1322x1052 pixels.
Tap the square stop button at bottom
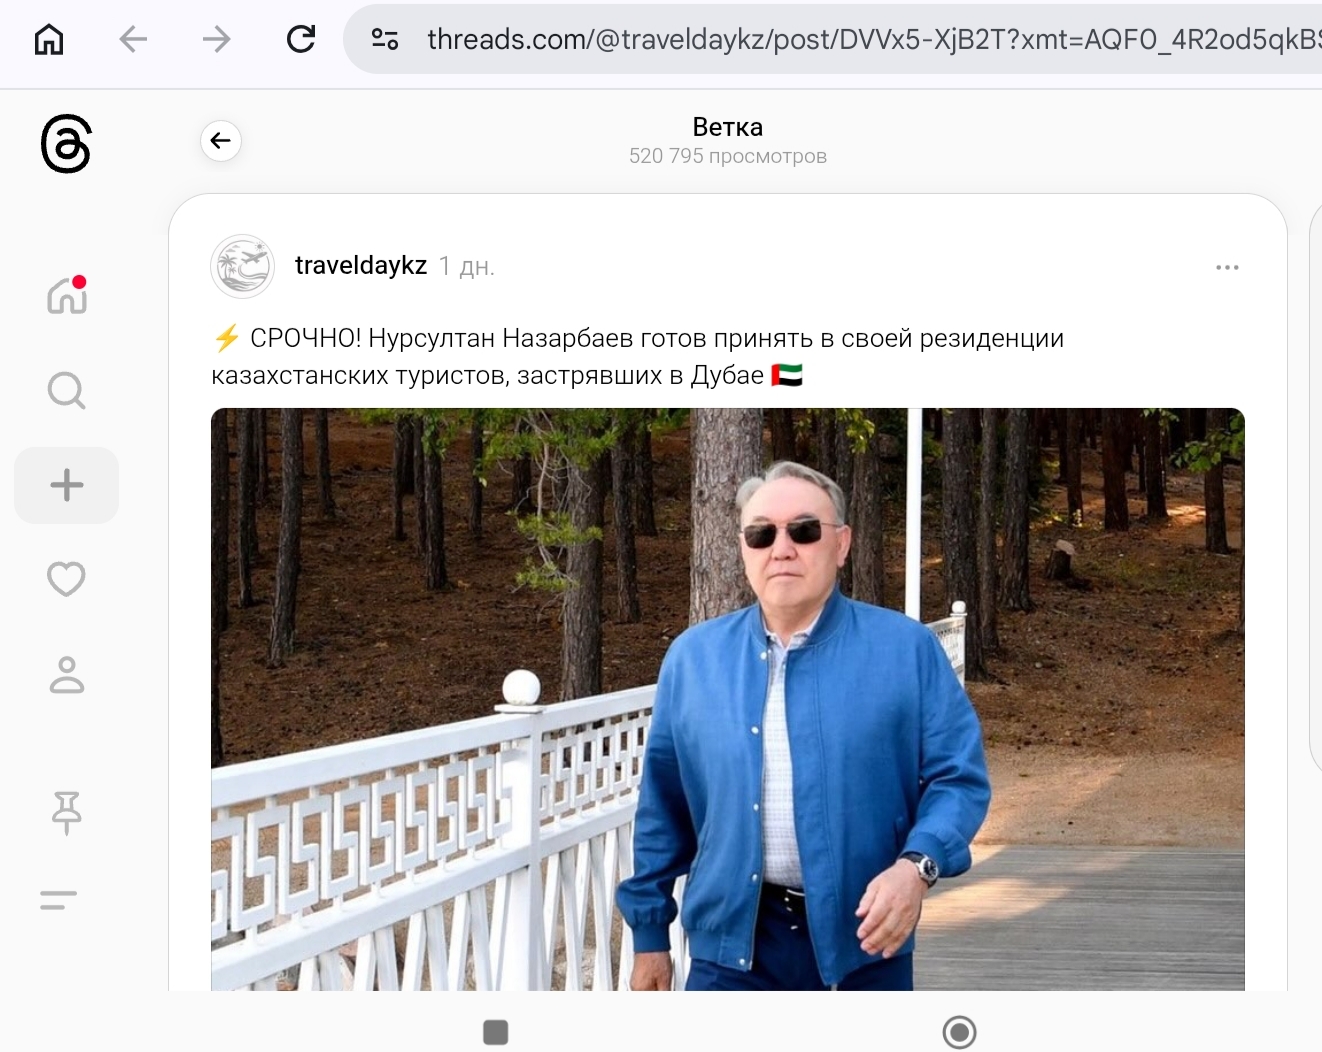click(x=495, y=1031)
